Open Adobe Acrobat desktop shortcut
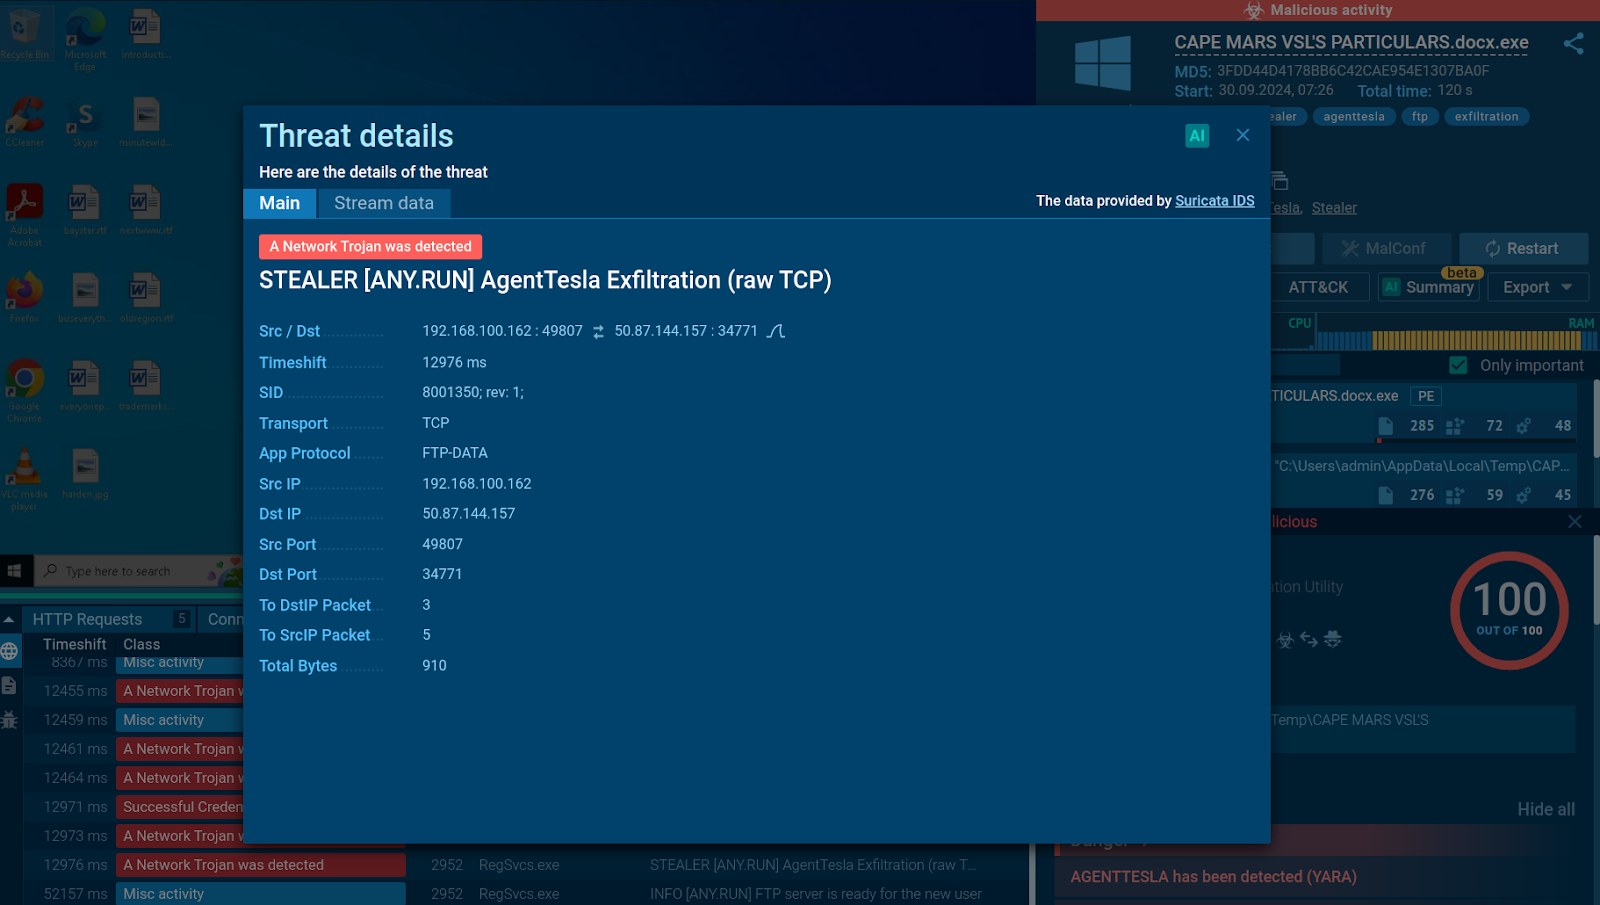 tap(25, 215)
